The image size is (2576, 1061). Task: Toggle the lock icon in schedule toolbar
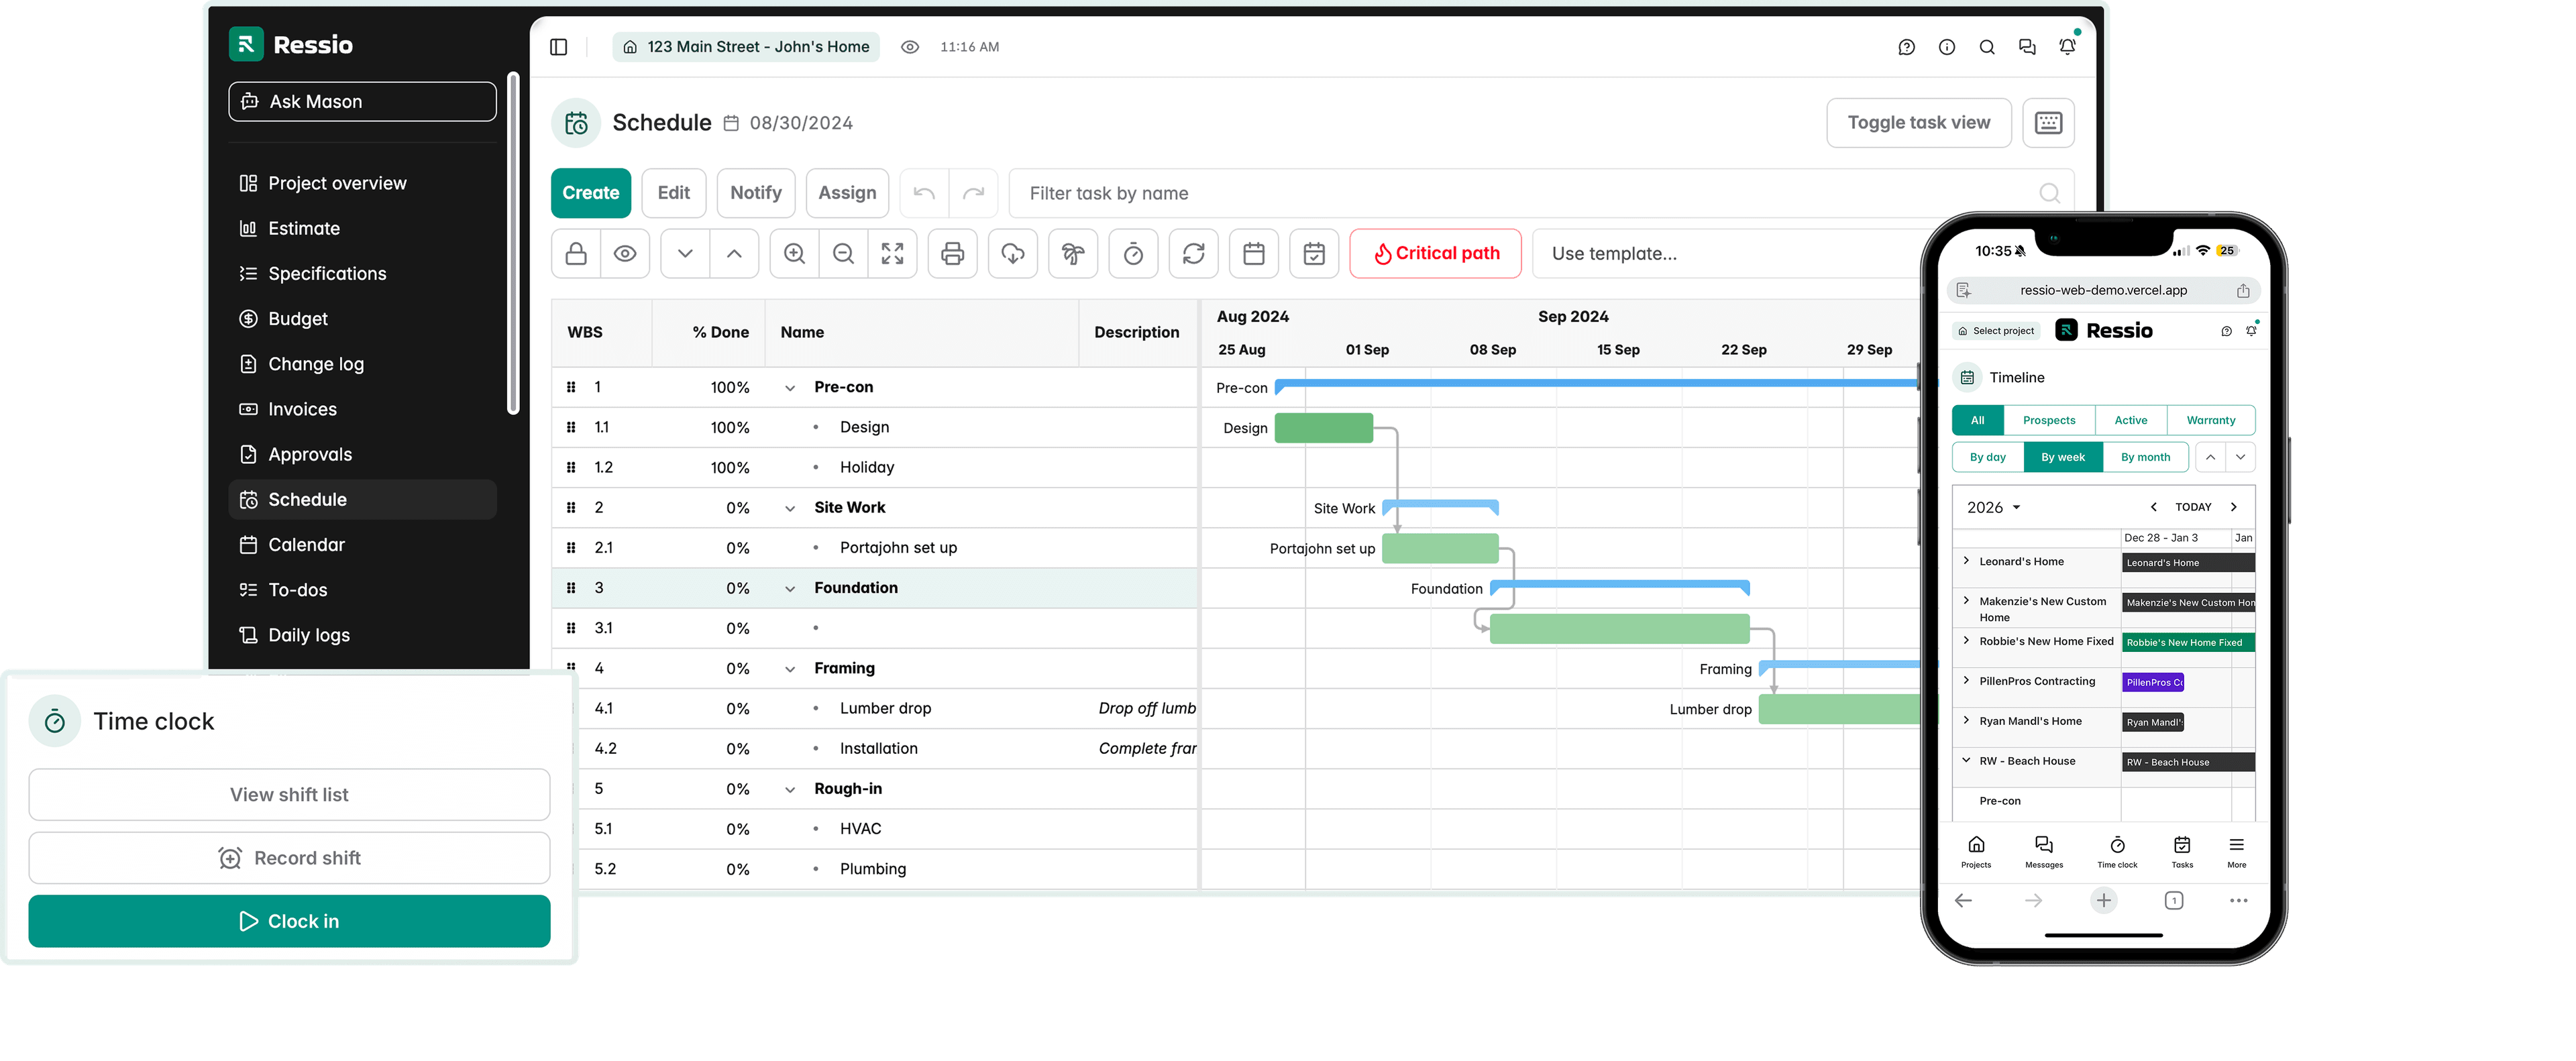pos(576,254)
